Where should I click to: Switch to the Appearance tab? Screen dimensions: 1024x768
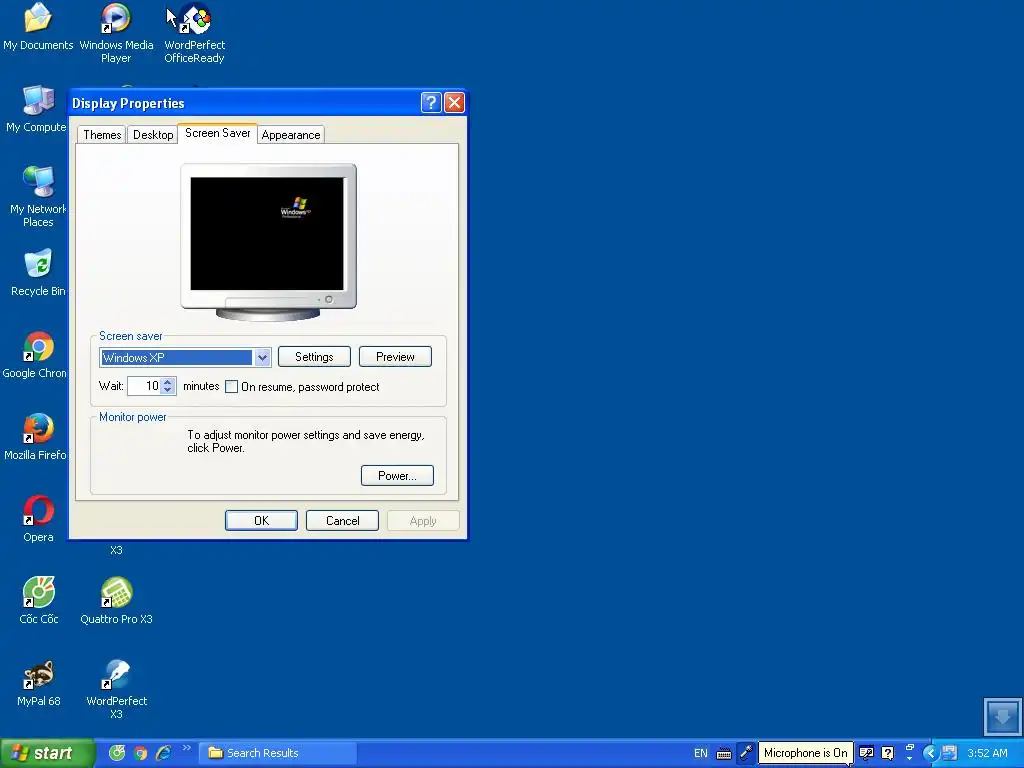coord(291,135)
